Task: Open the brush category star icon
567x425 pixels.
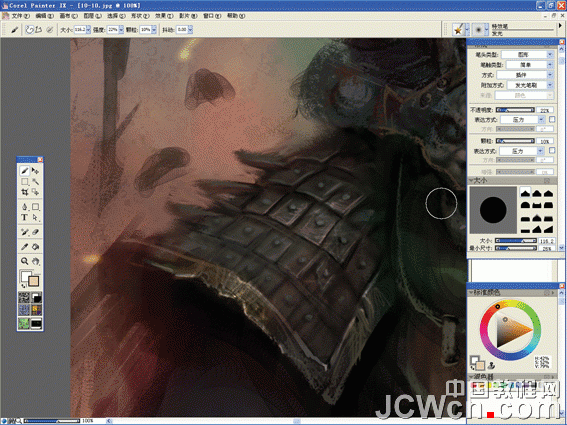Action: point(458,29)
